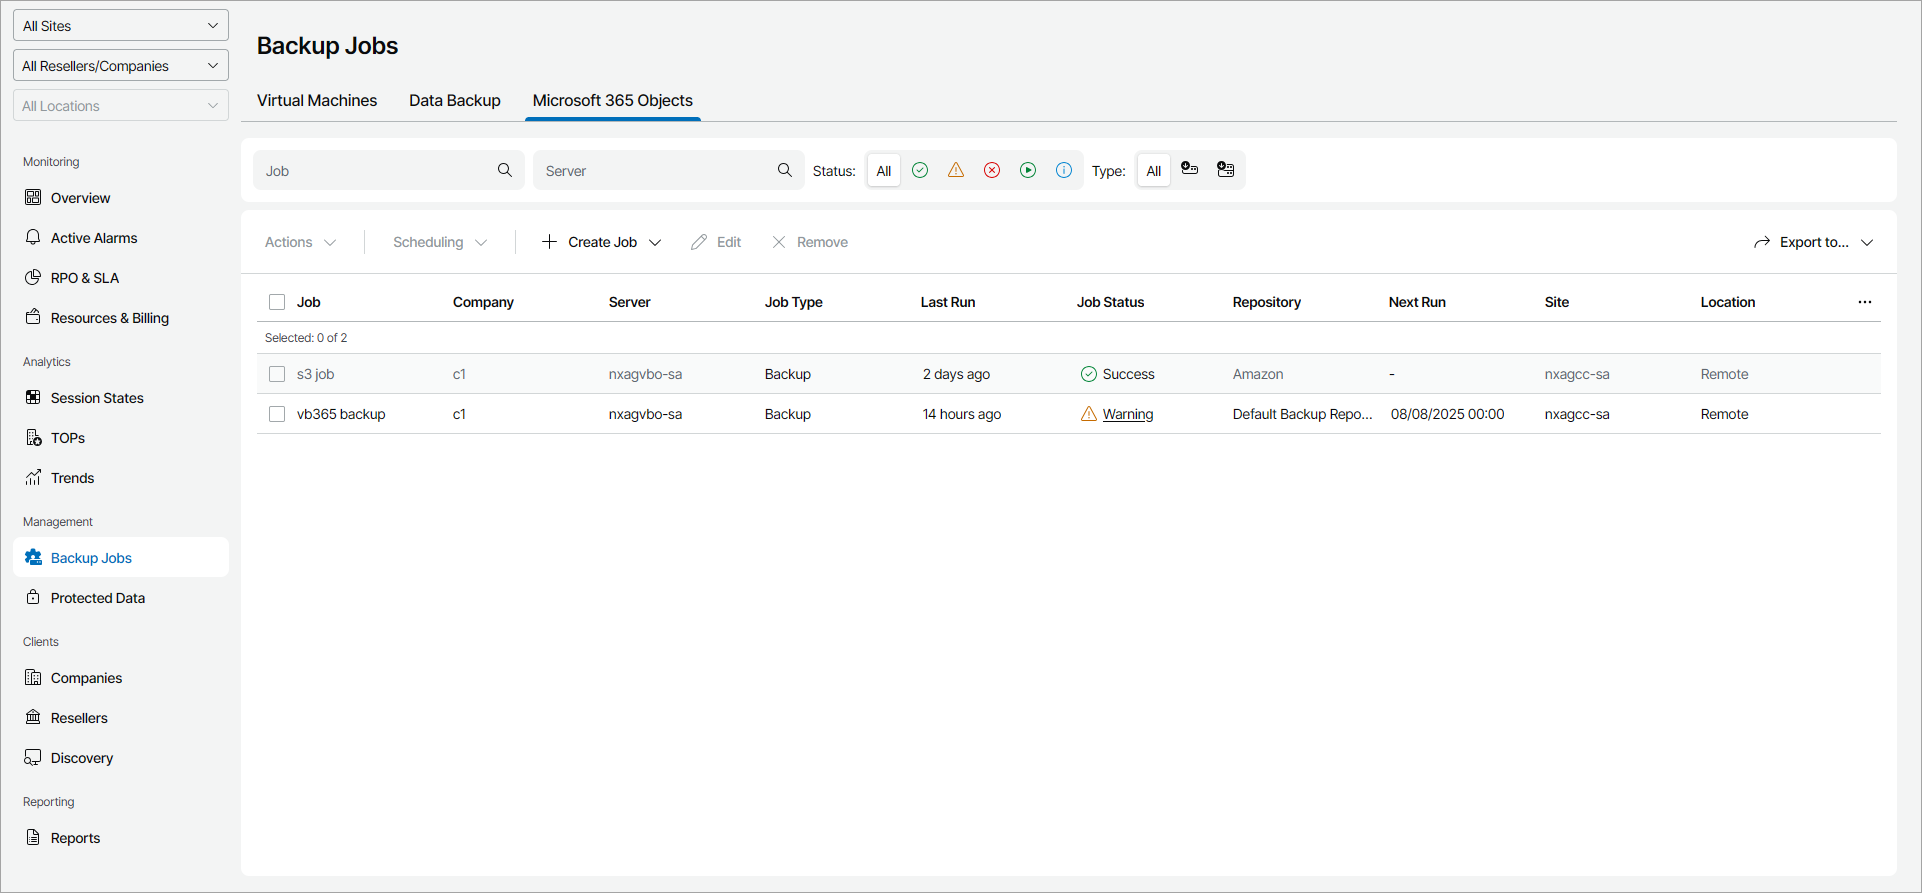Click the Trends chart icon
This screenshot has height=893, width=1922.
(33, 477)
